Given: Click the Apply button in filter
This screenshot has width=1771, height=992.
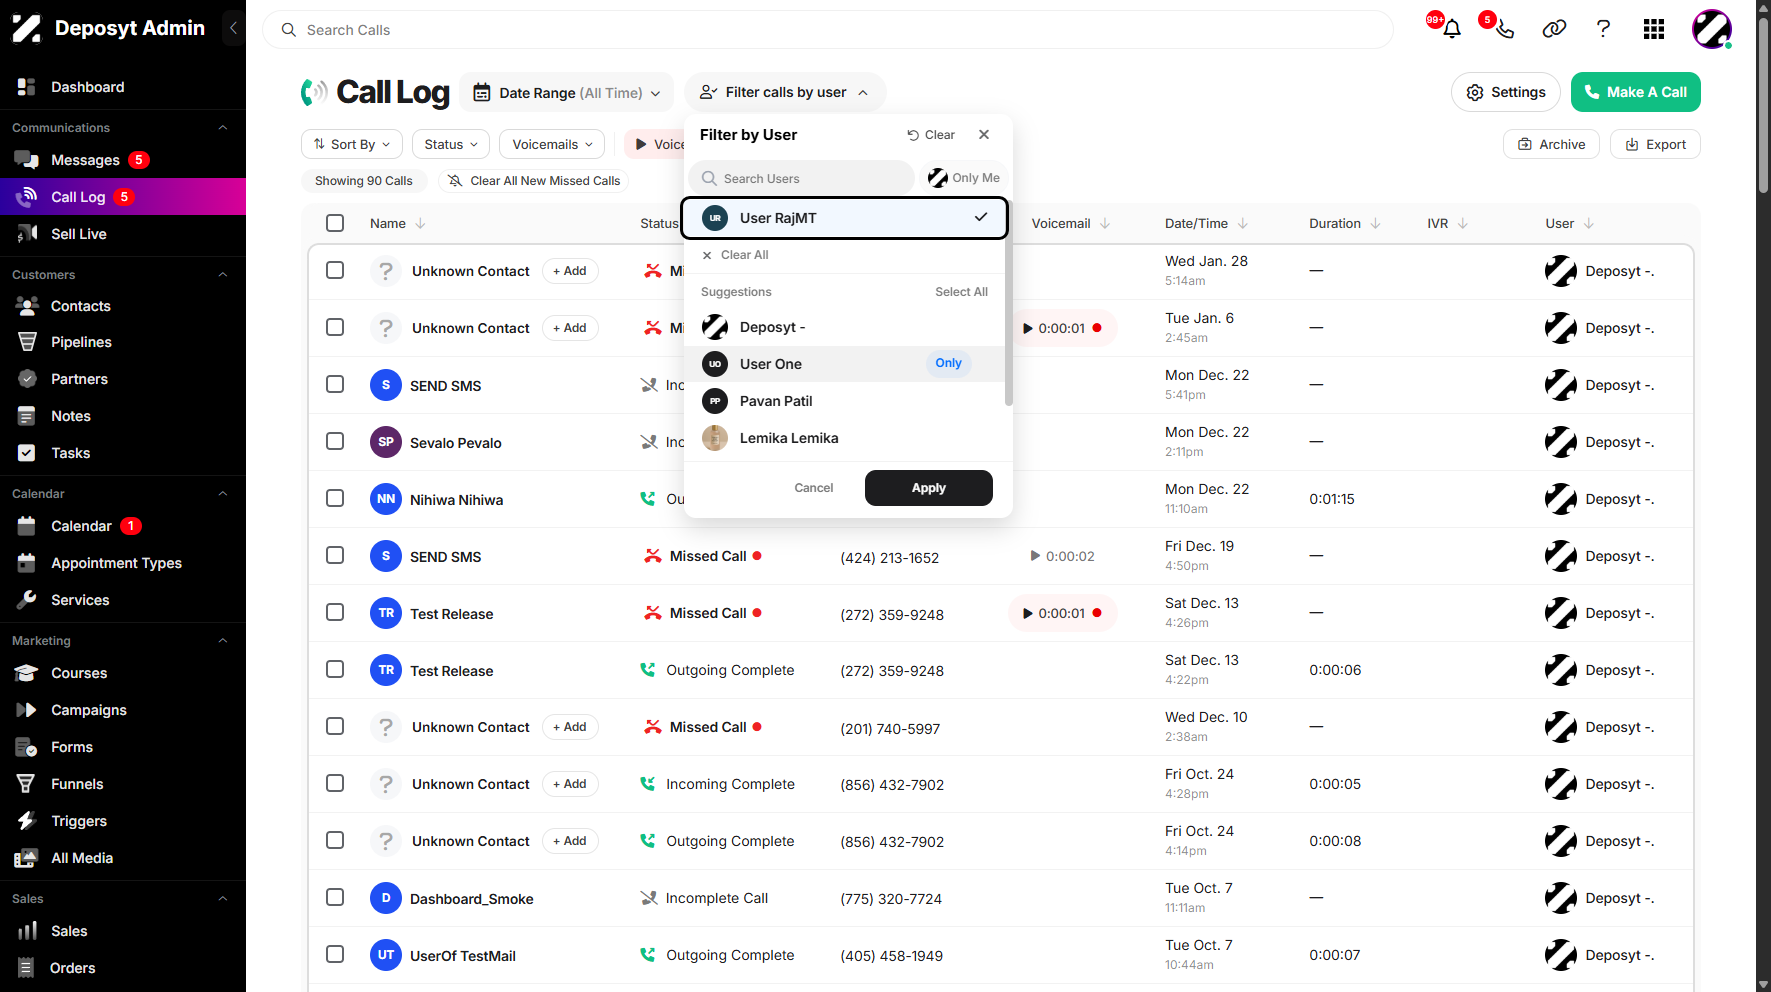Looking at the screenshot, I should click(929, 488).
